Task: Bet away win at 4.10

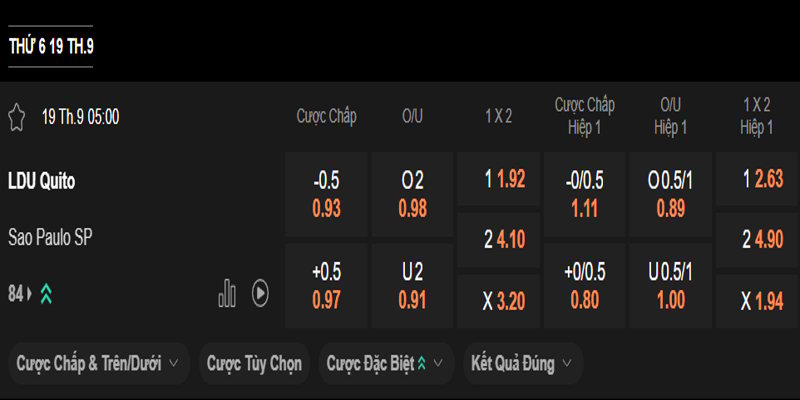Action: point(498,240)
